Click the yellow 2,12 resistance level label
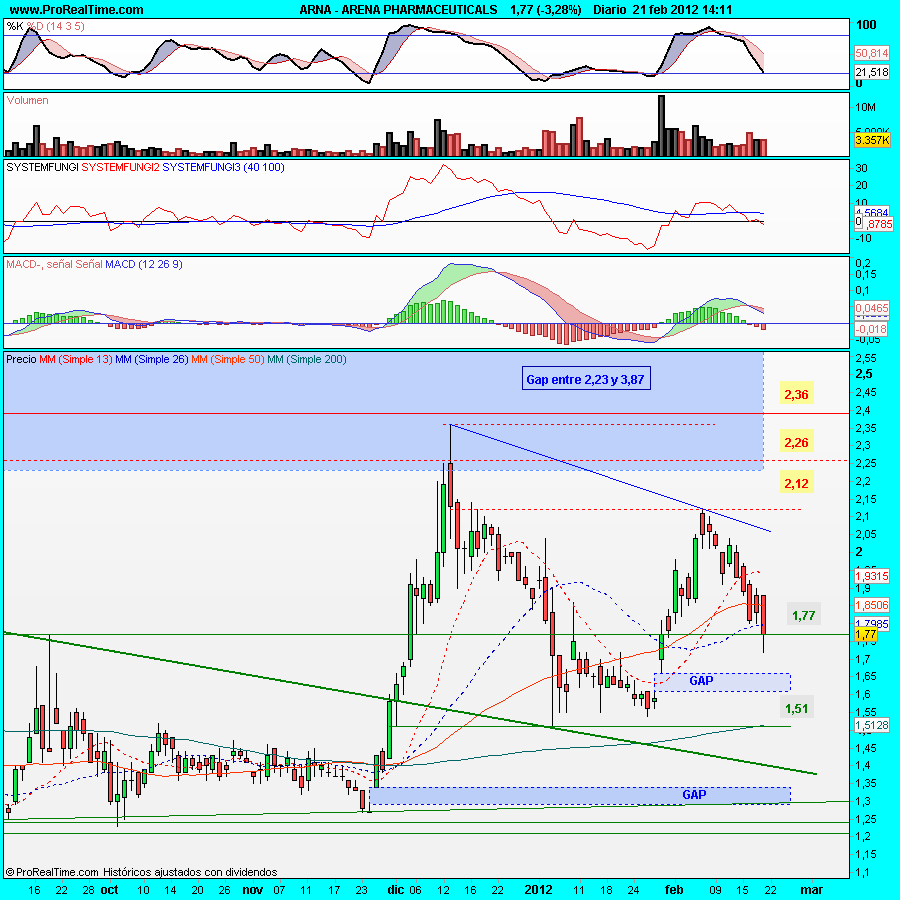900x900 pixels. 796,483
